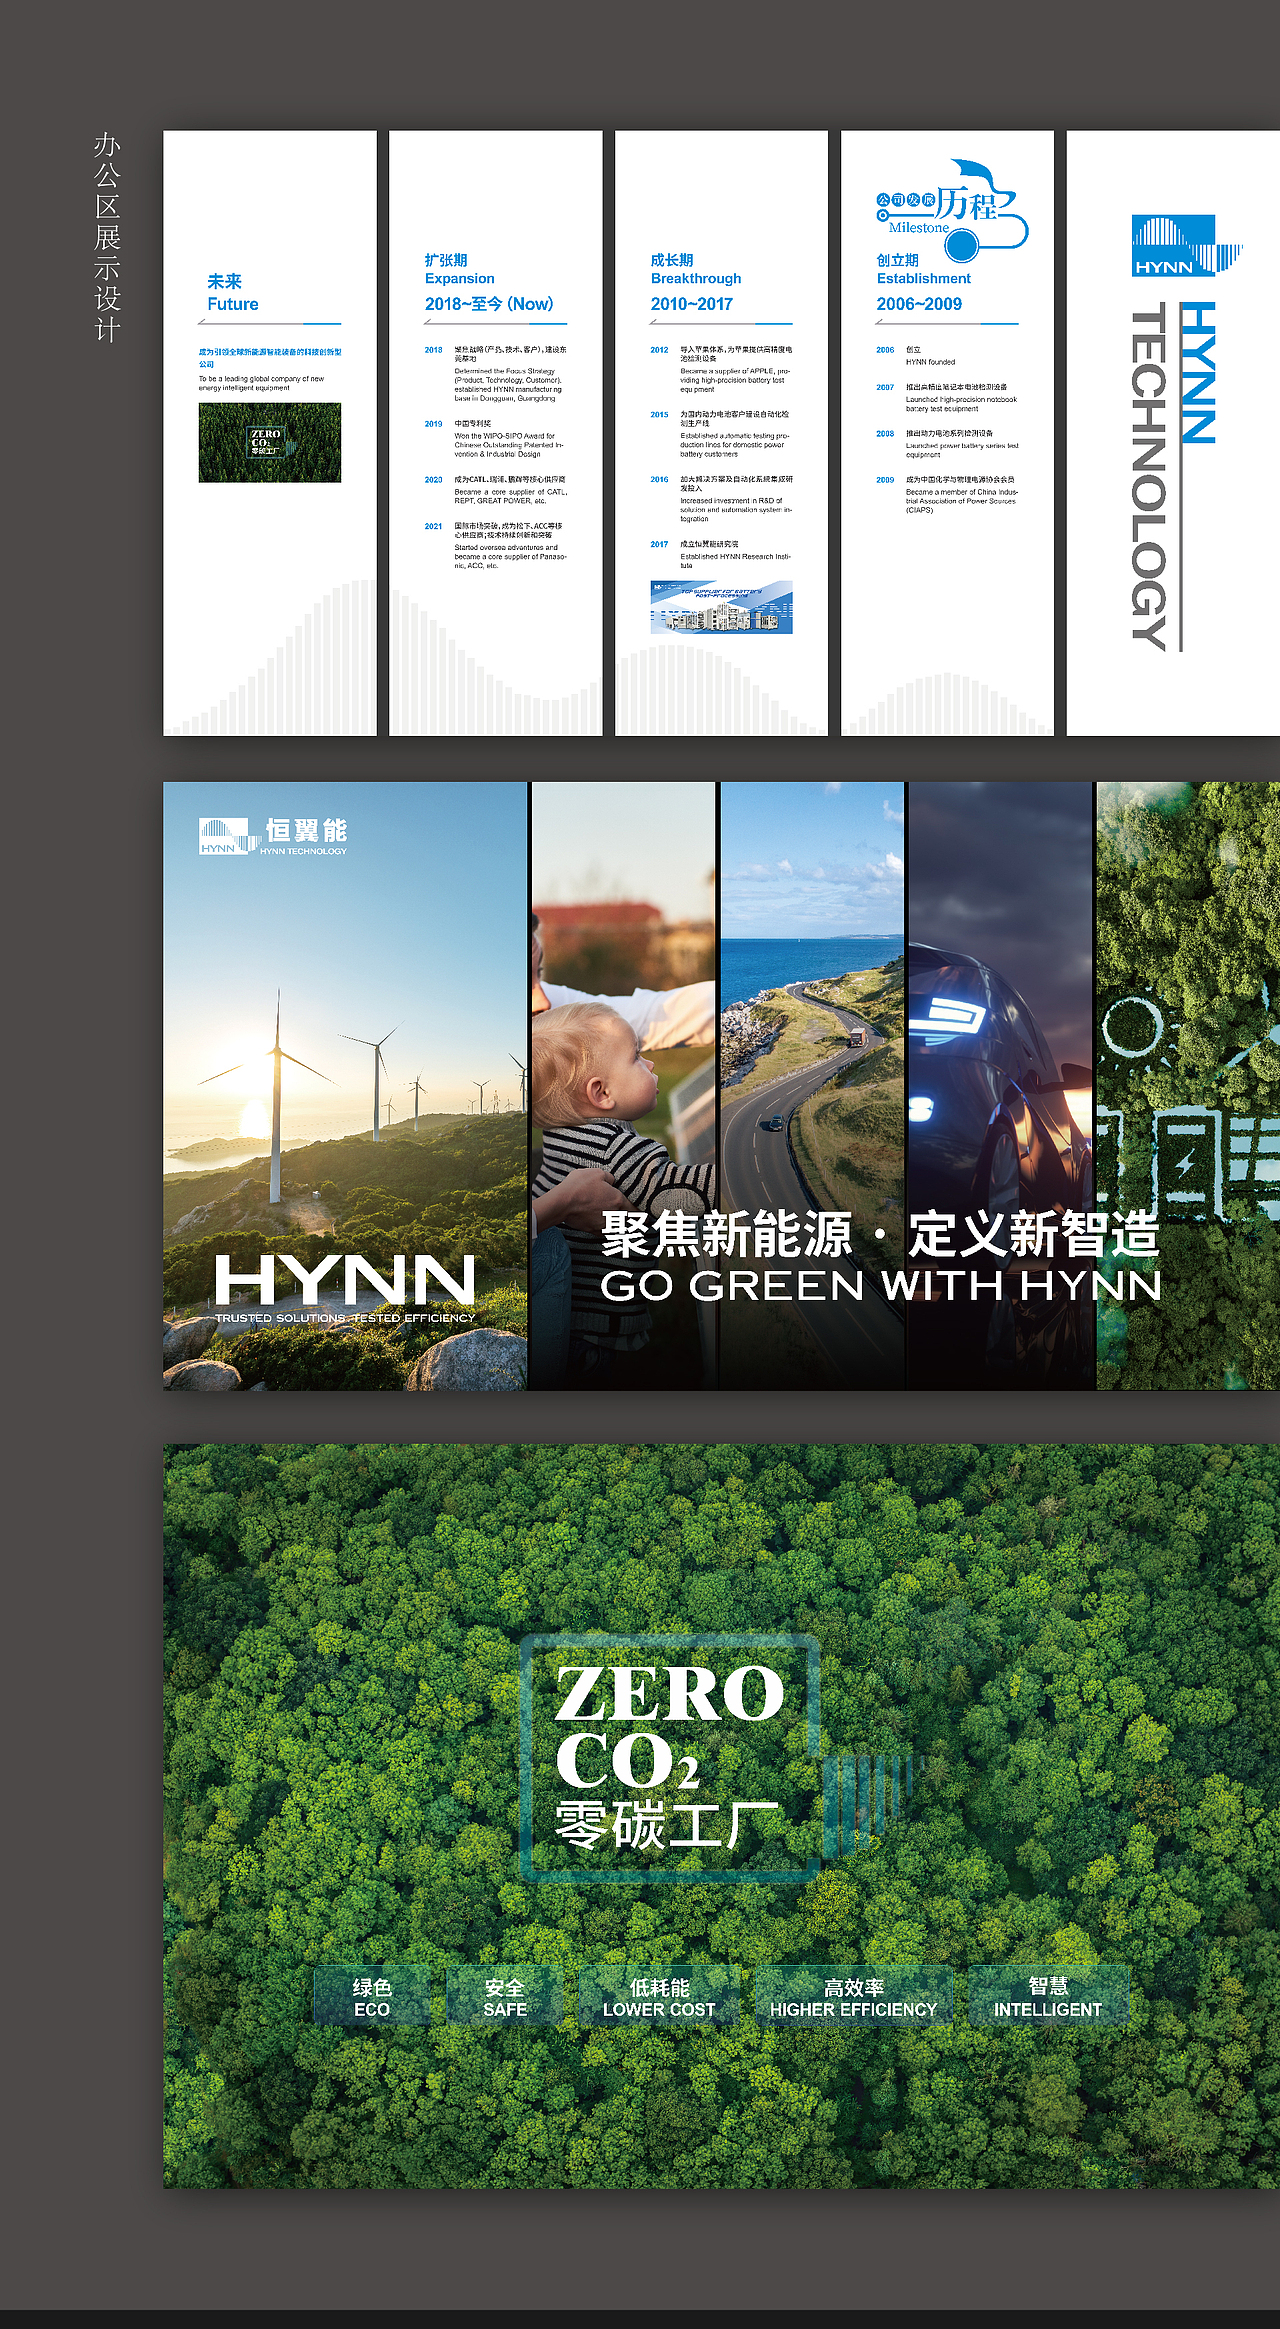Open the small ZERO CO2 forest thumbnail in the Future panel
Image resolution: width=1280 pixels, height=2329 pixels.
(270, 443)
